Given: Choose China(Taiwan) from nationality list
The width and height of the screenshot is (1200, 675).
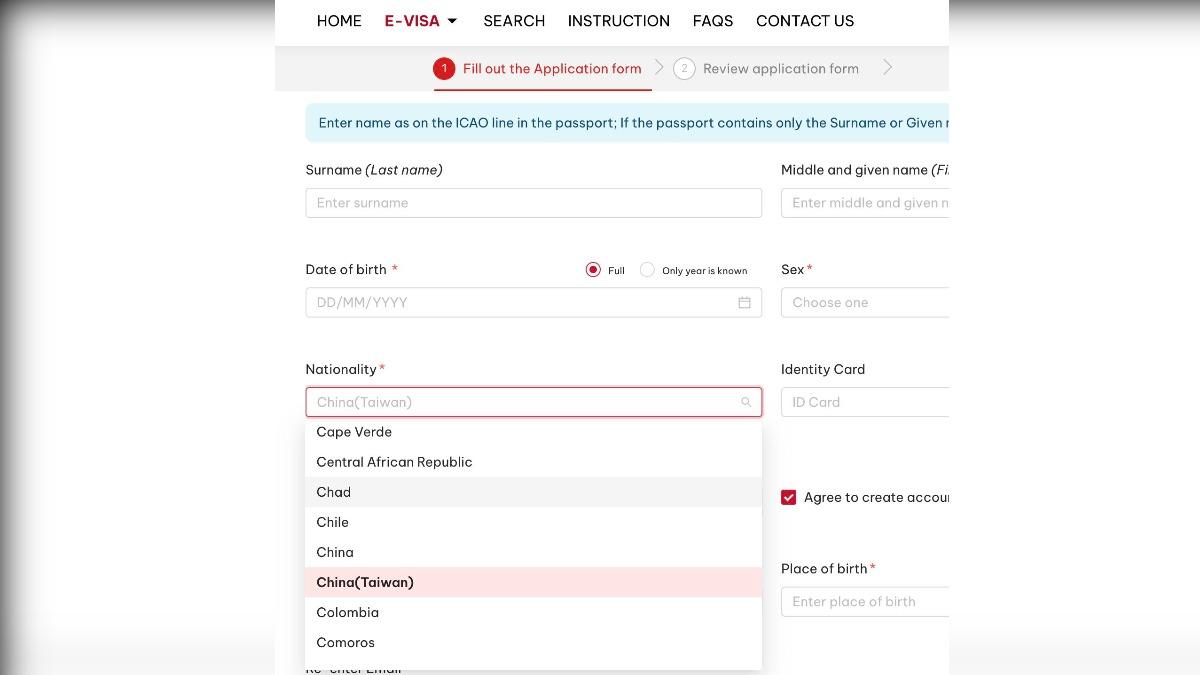Looking at the screenshot, I should (365, 582).
